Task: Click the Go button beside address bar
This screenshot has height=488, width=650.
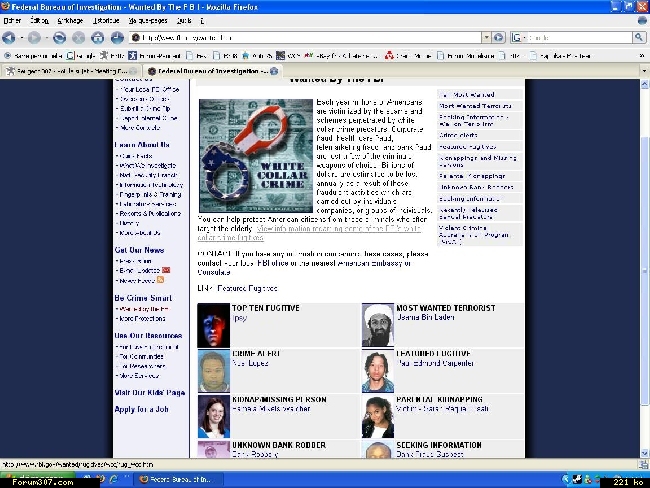Action: point(499,38)
